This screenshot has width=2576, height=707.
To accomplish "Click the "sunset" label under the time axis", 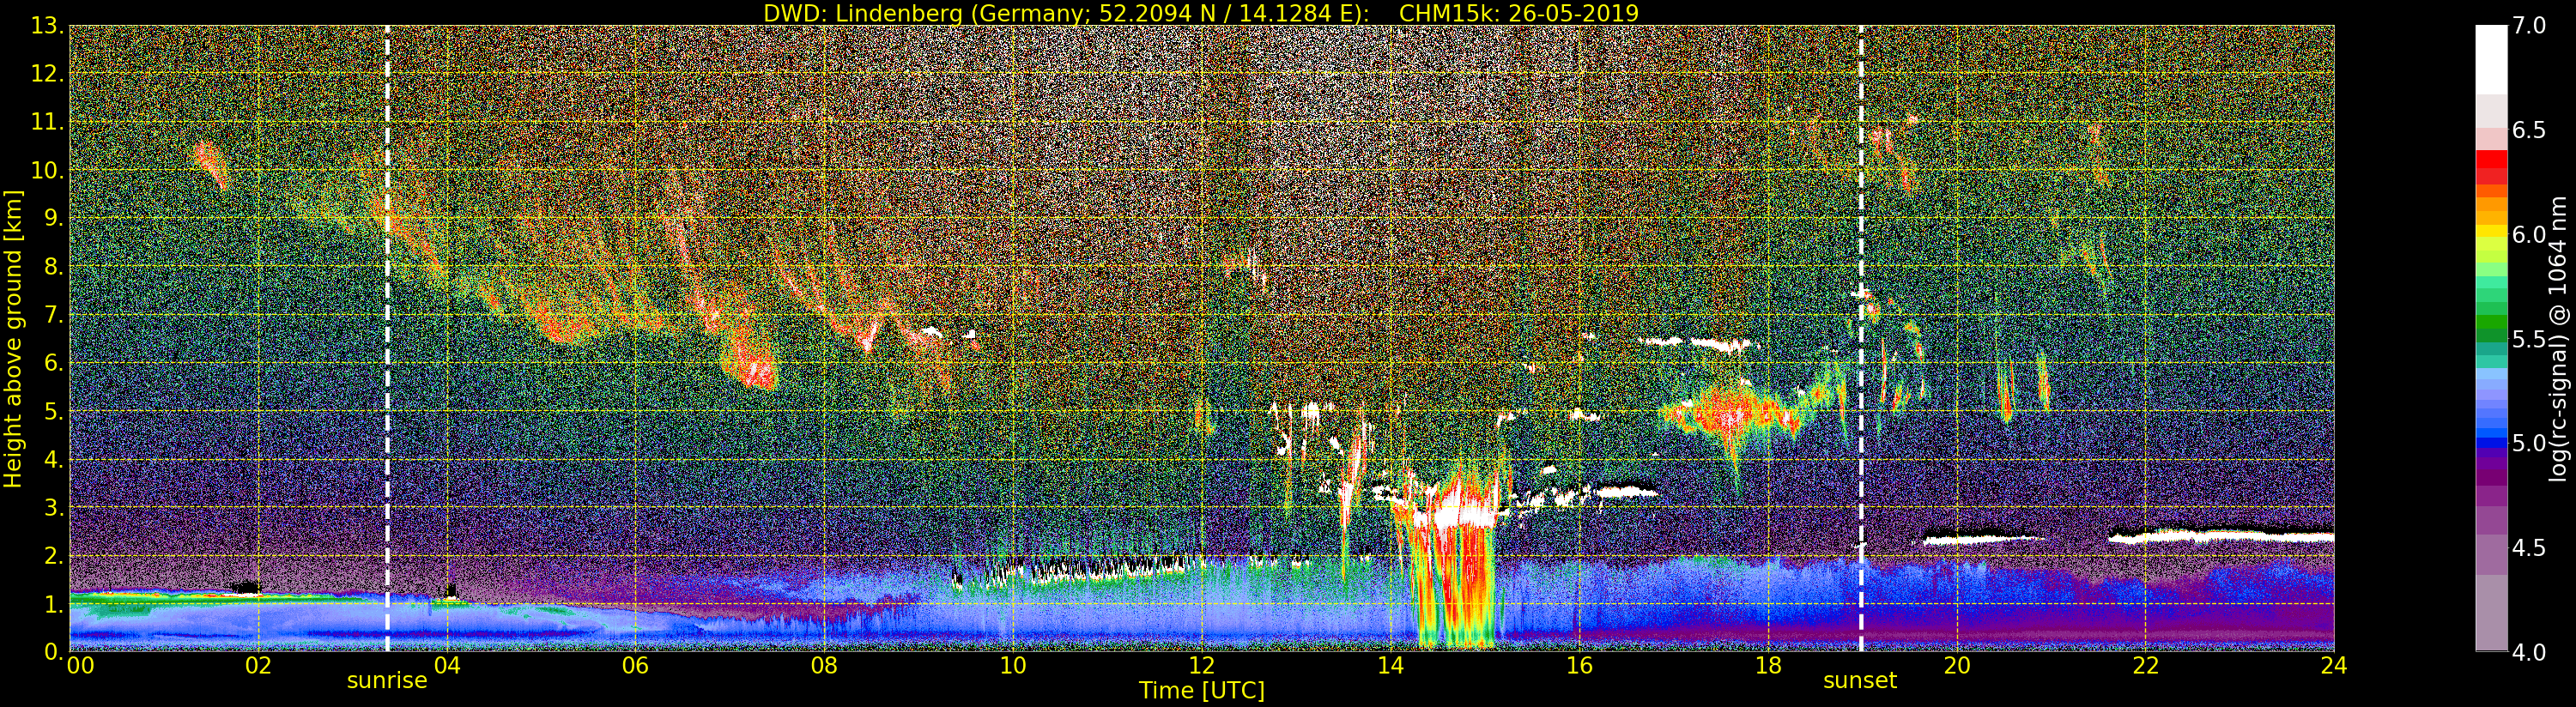I will (x=1860, y=681).
